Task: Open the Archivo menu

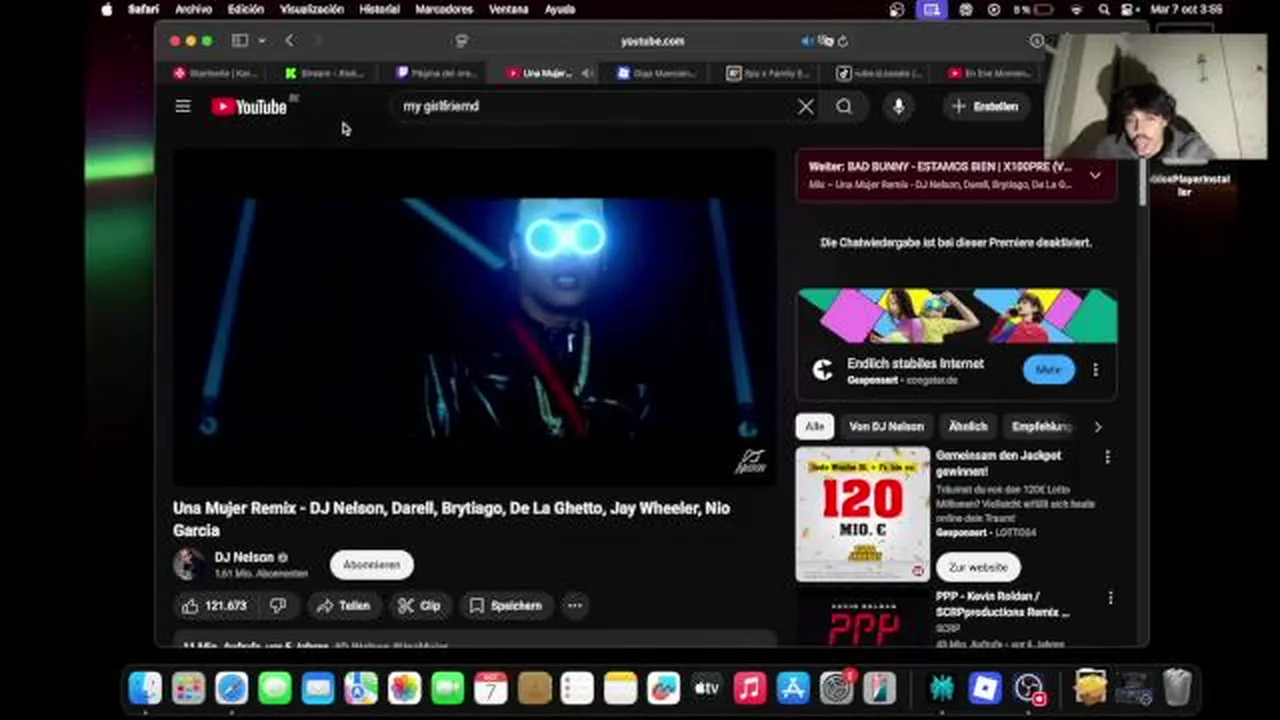Action: point(193,9)
